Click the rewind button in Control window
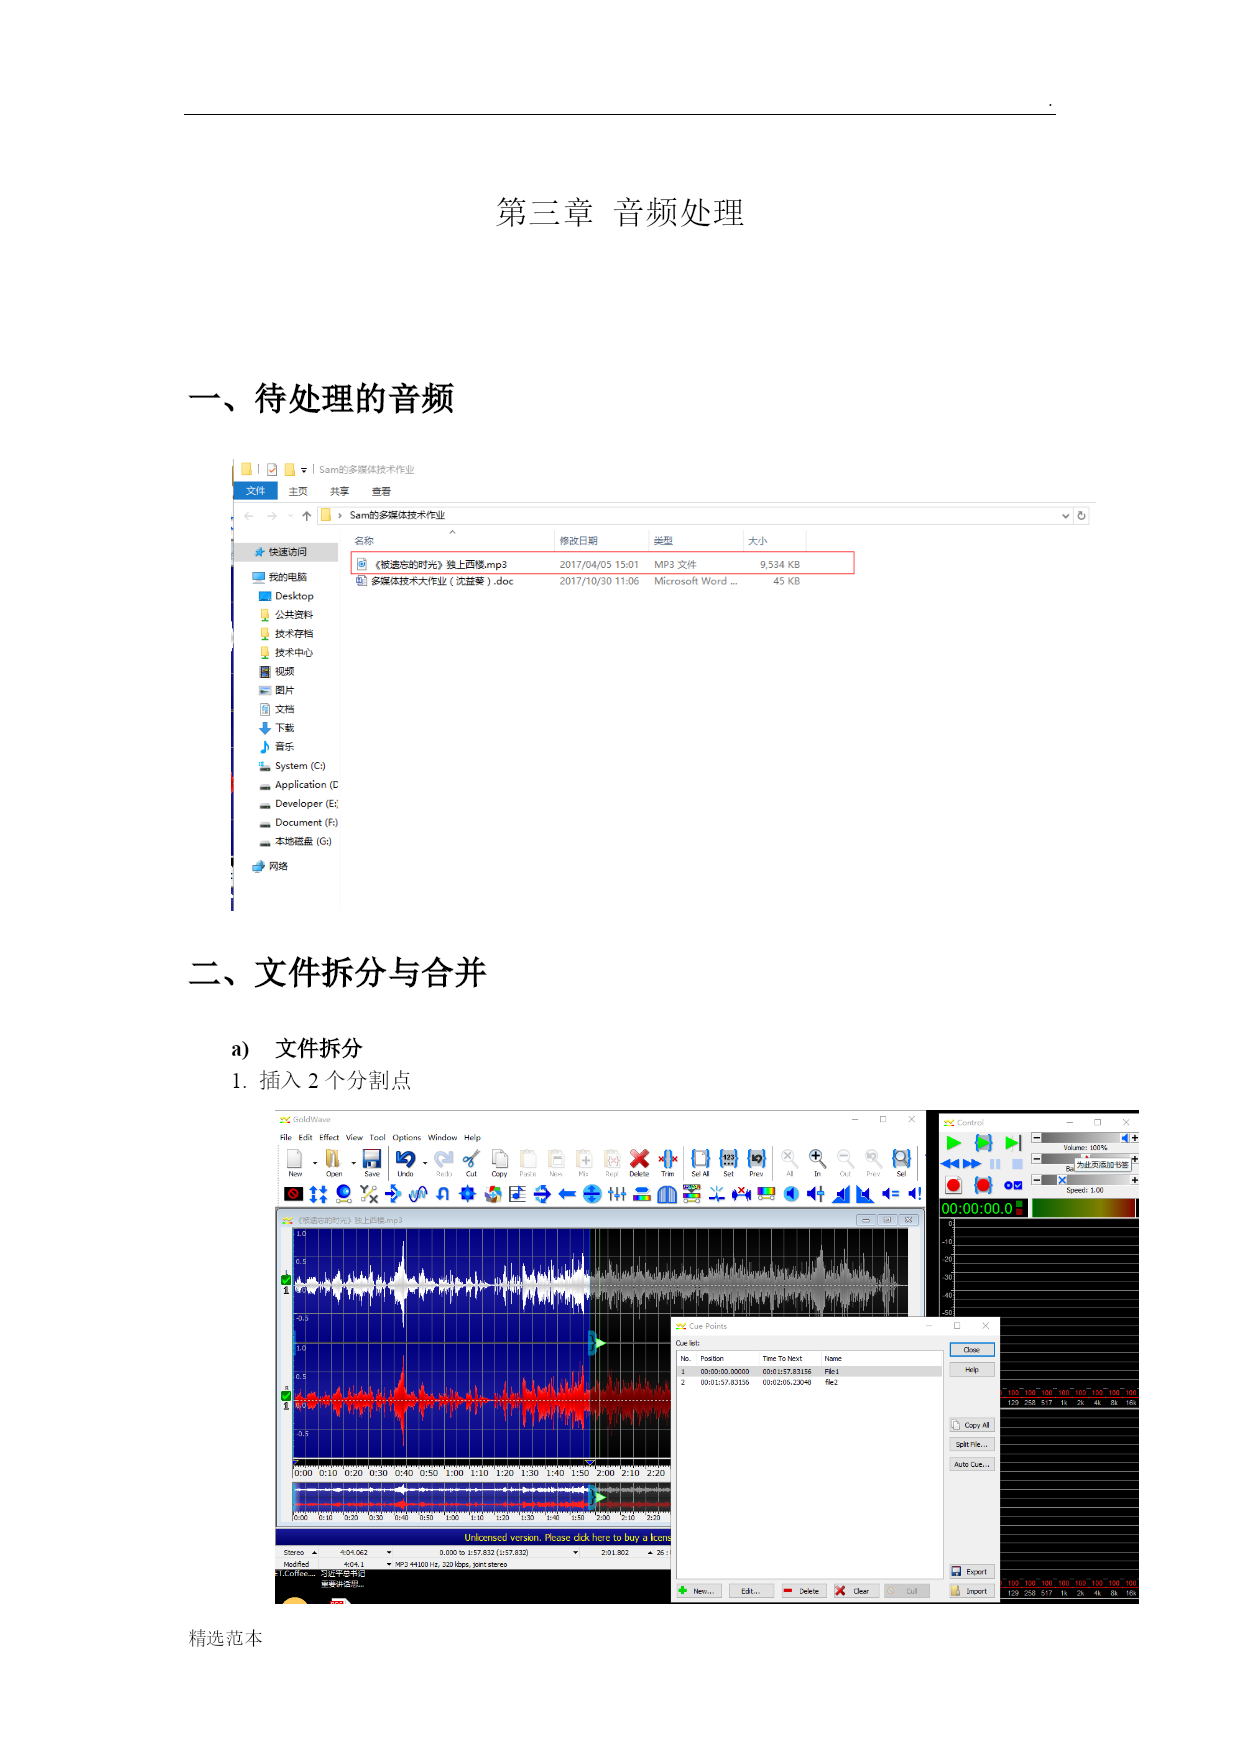 [x=950, y=1164]
